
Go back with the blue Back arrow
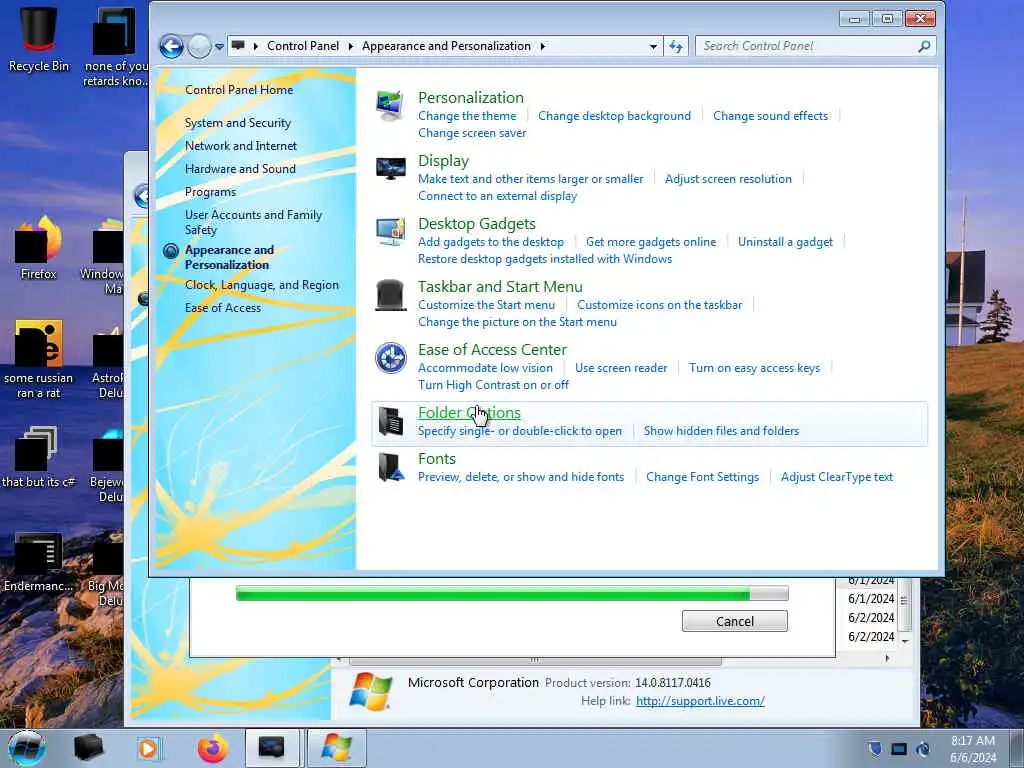(171, 46)
